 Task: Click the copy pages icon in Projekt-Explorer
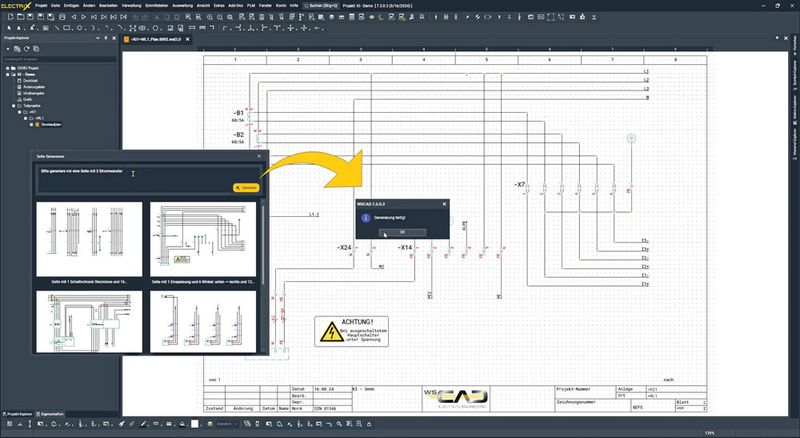click(x=36, y=49)
